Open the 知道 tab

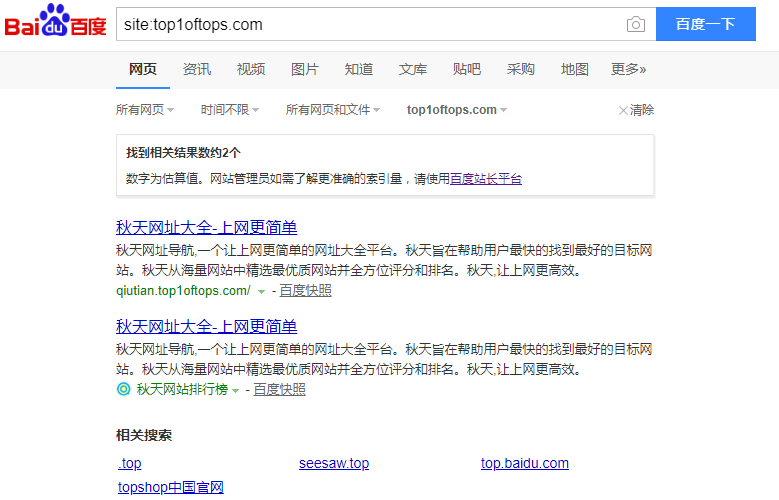point(359,69)
